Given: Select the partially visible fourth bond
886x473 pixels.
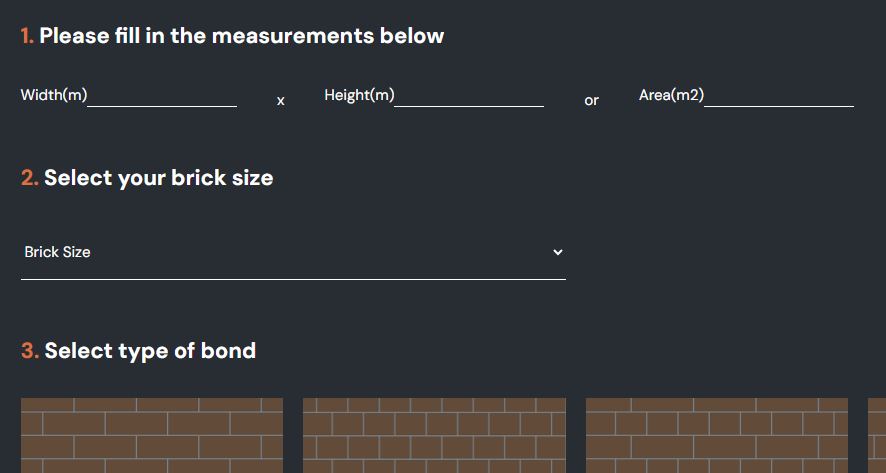Looking at the screenshot, I should [x=877, y=435].
